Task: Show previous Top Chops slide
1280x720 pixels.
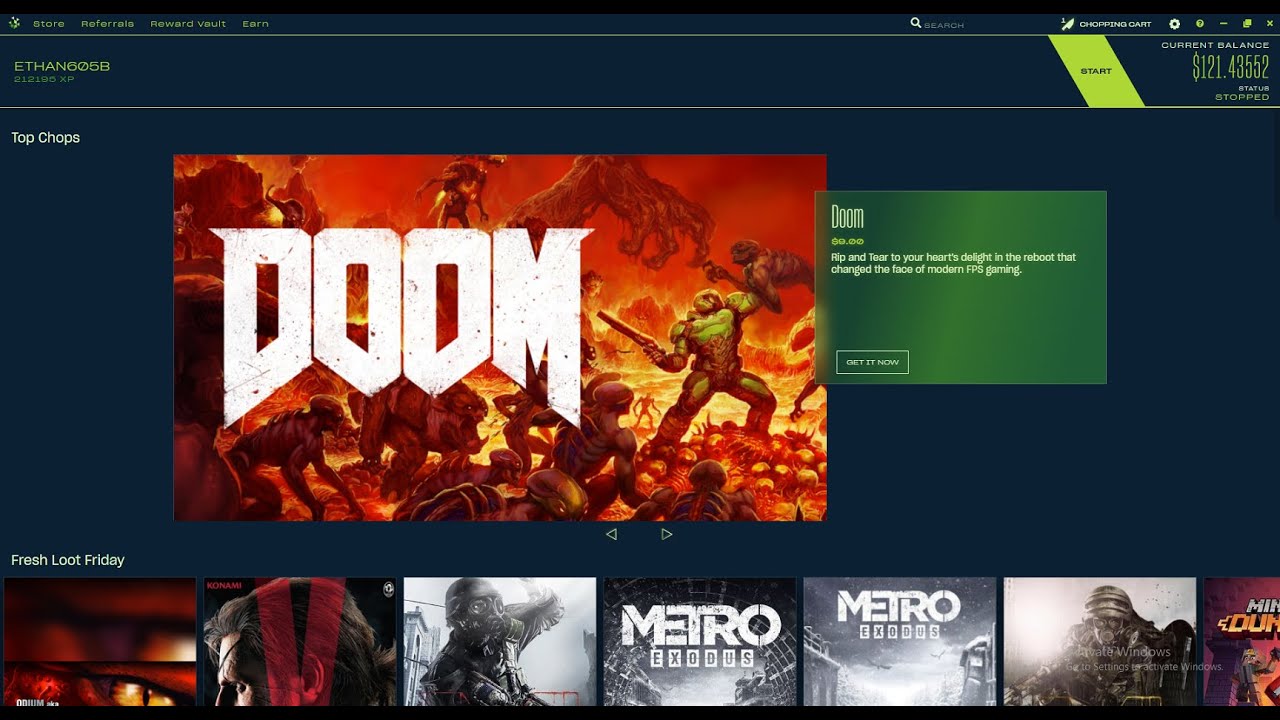Action: point(611,534)
